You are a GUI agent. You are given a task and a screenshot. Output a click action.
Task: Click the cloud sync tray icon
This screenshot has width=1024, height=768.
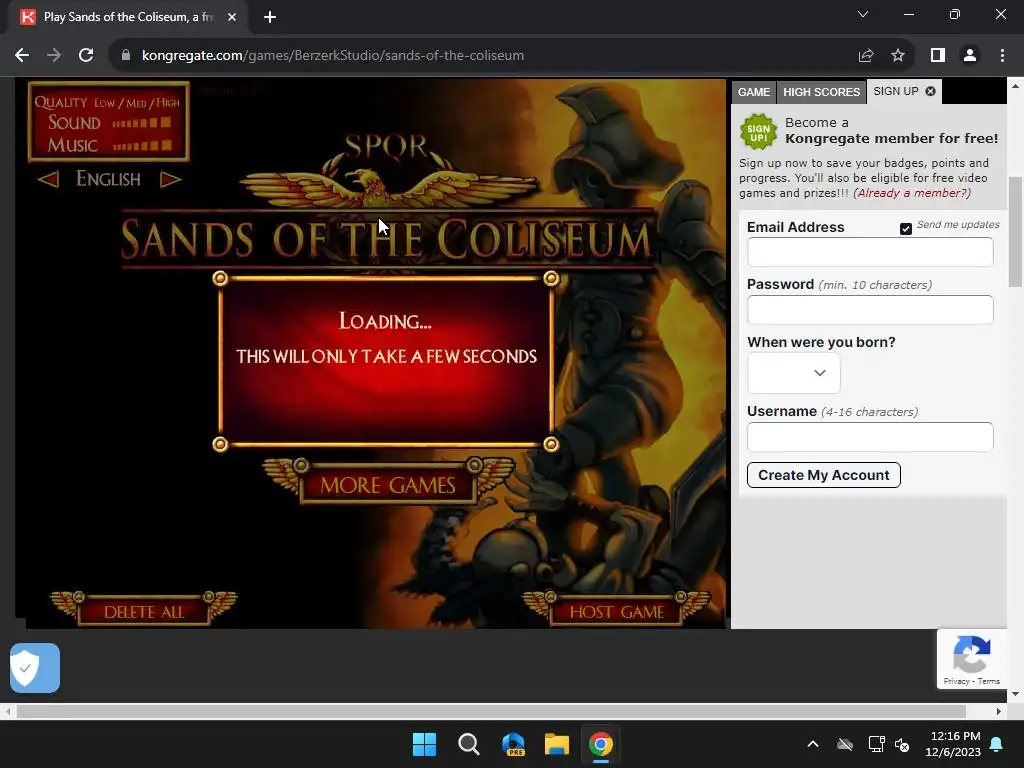(845, 744)
